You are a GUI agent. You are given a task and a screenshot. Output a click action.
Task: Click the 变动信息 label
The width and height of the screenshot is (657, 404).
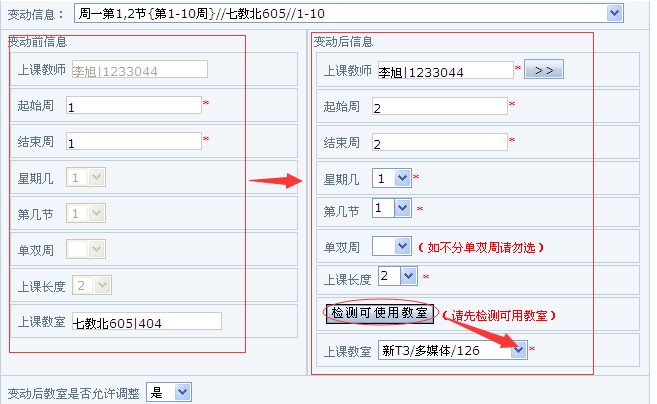coord(36,14)
